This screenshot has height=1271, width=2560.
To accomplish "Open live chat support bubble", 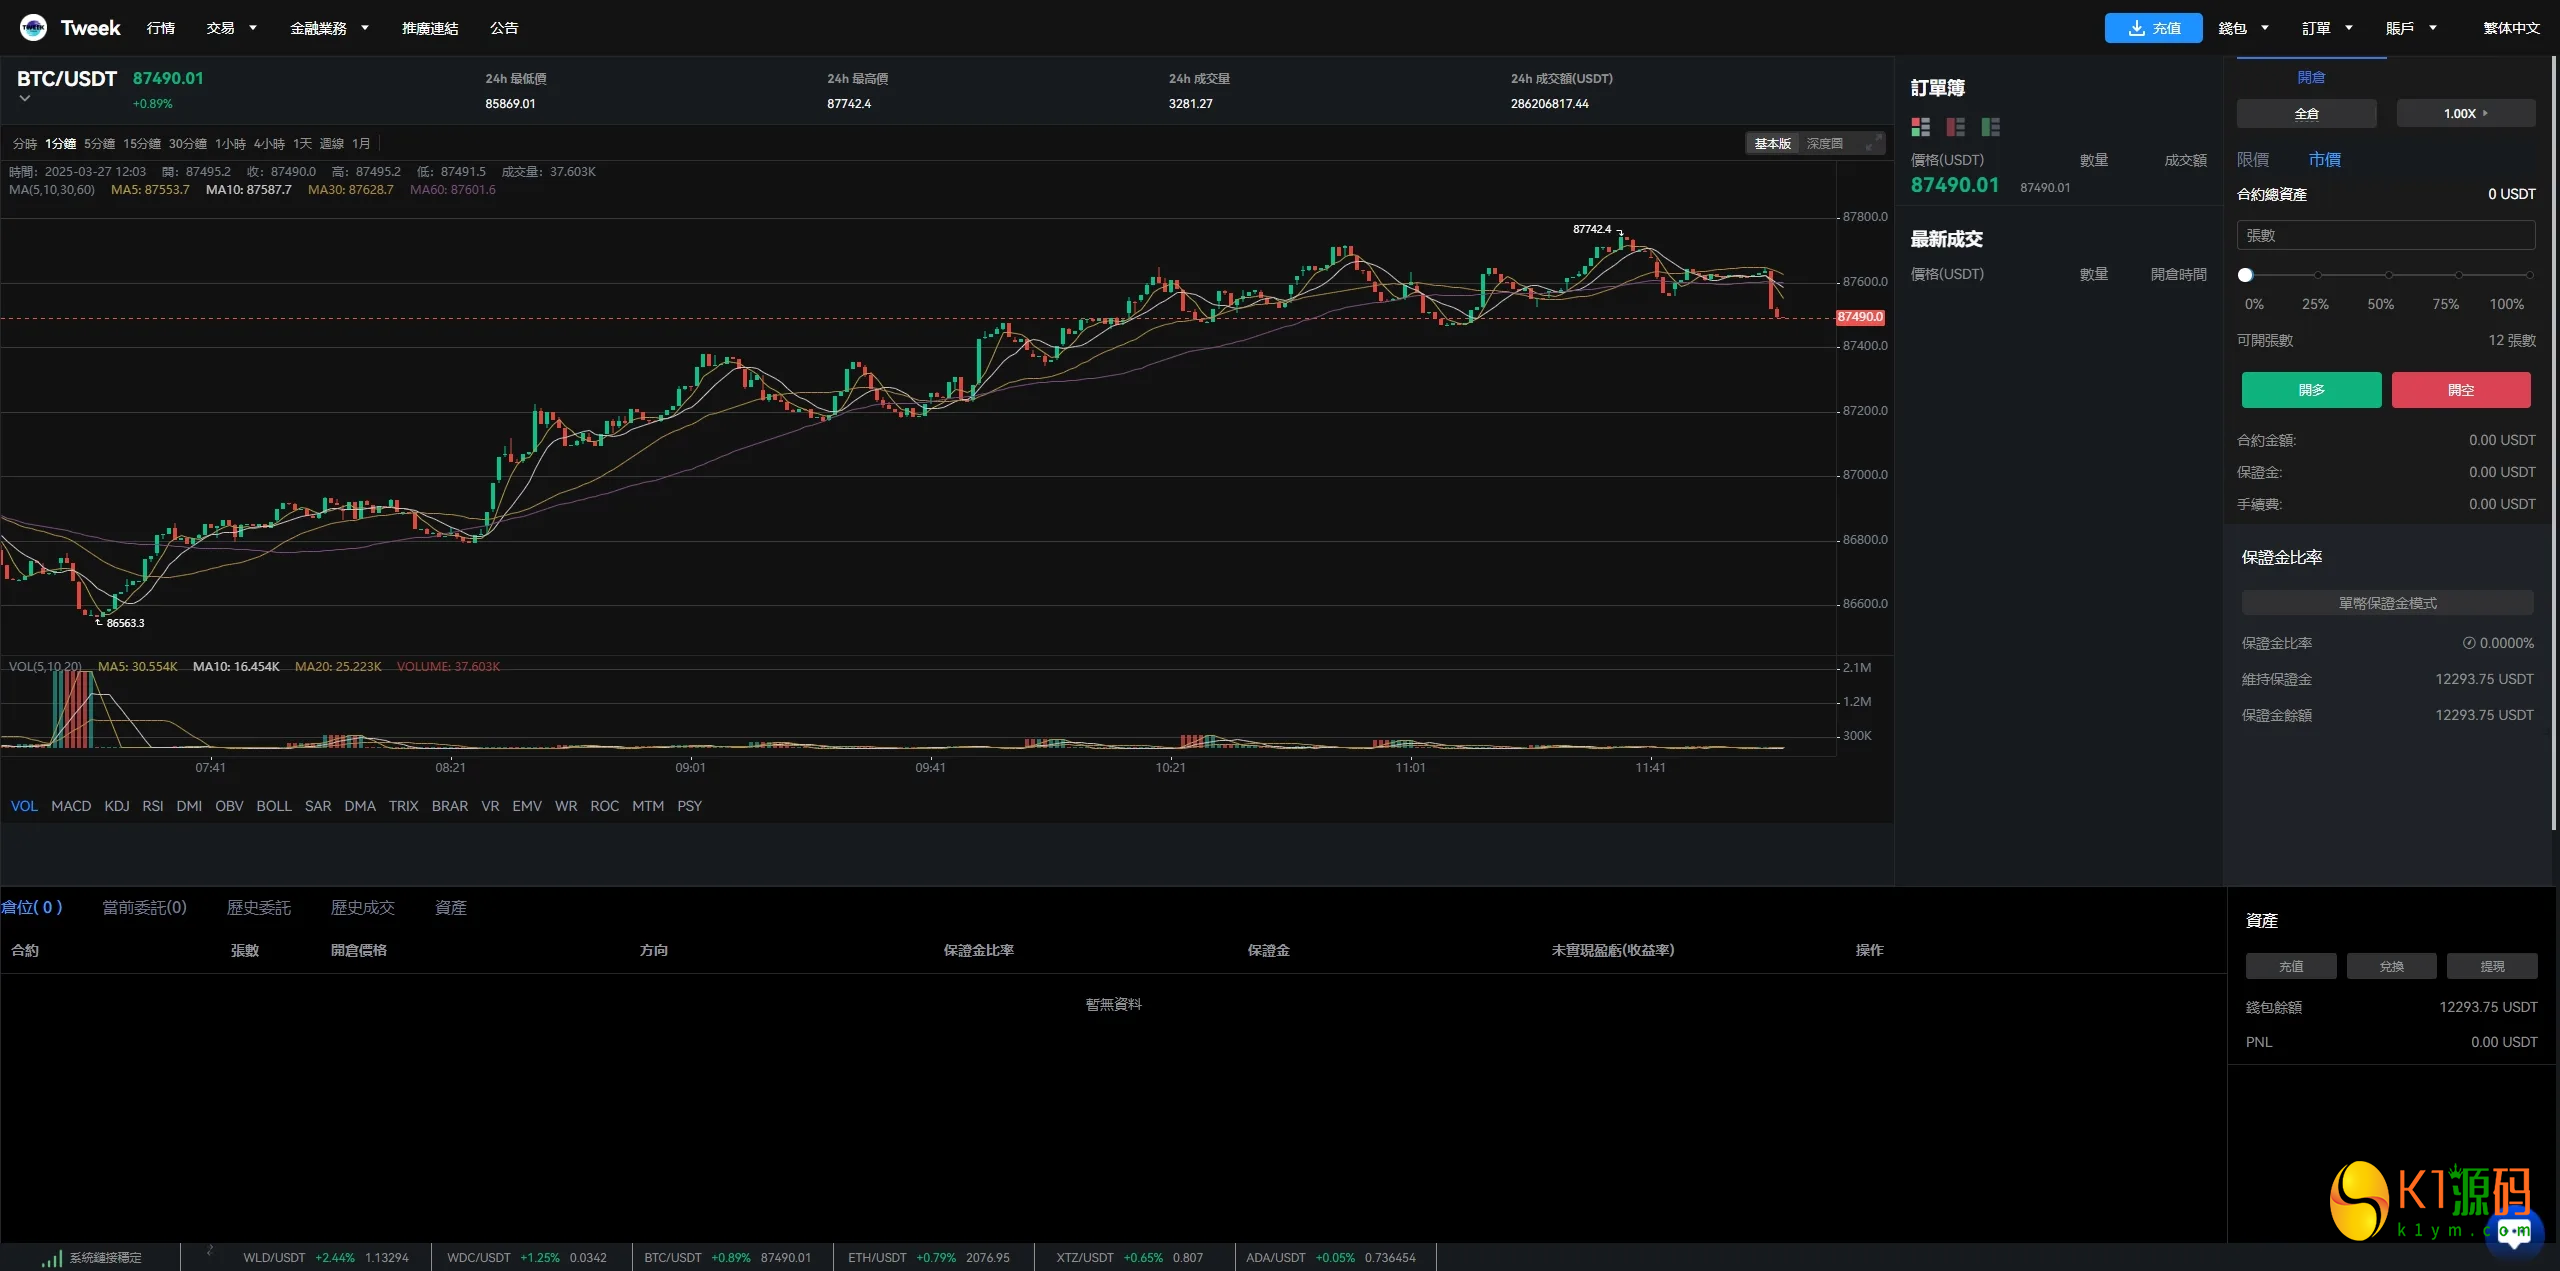I will coord(2513,1231).
